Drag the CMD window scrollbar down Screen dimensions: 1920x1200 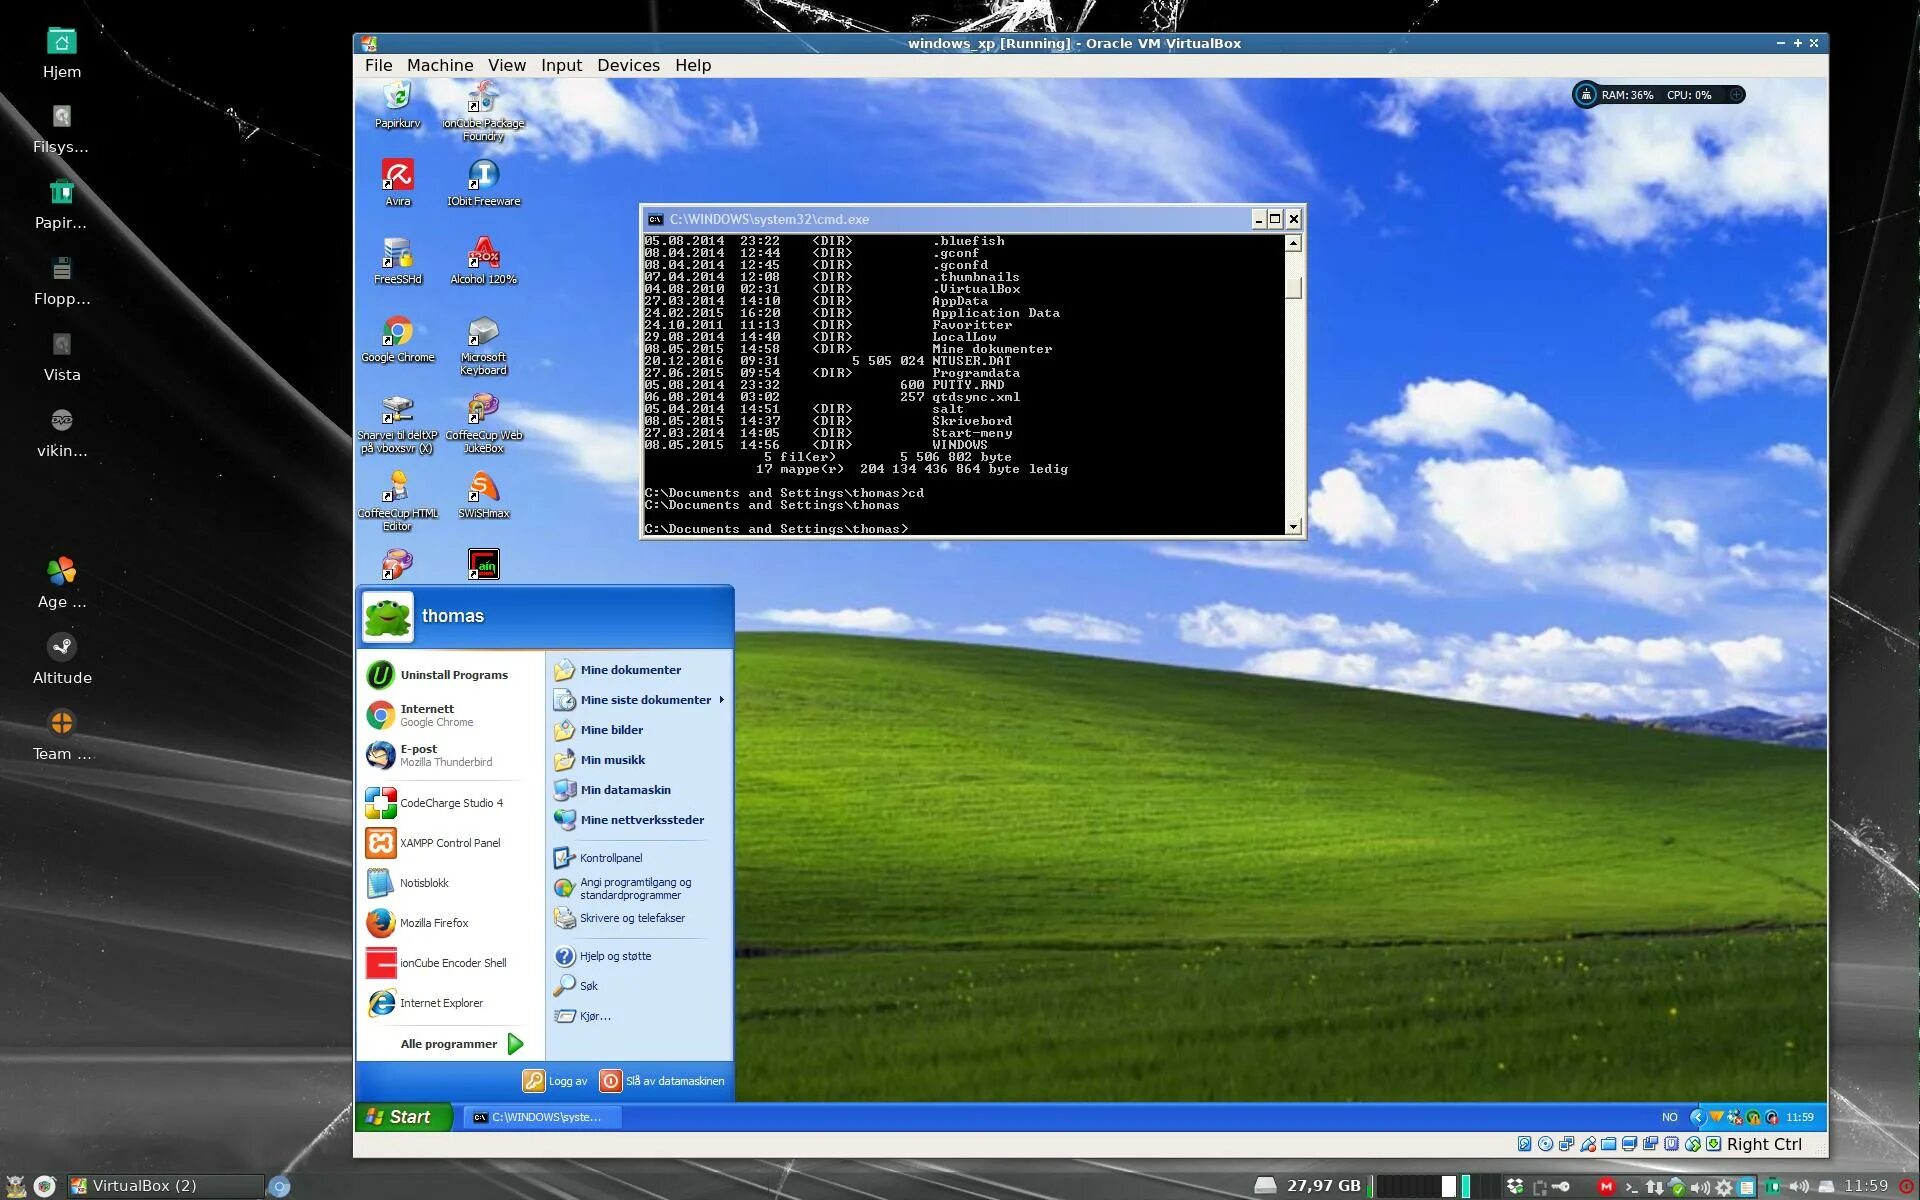click(x=1292, y=528)
